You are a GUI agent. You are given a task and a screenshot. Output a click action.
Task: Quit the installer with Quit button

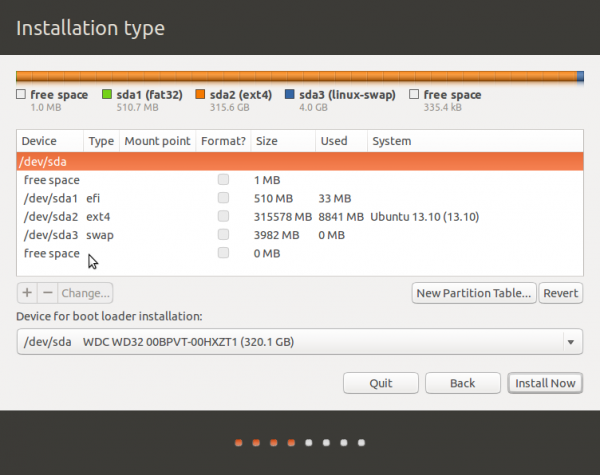tap(380, 383)
